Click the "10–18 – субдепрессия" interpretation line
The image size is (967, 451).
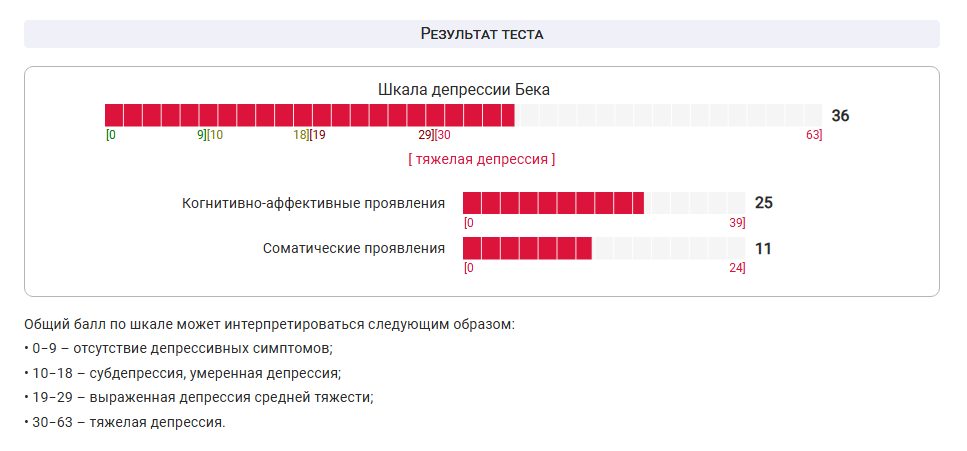pyautogui.click(x=184, y=373)
